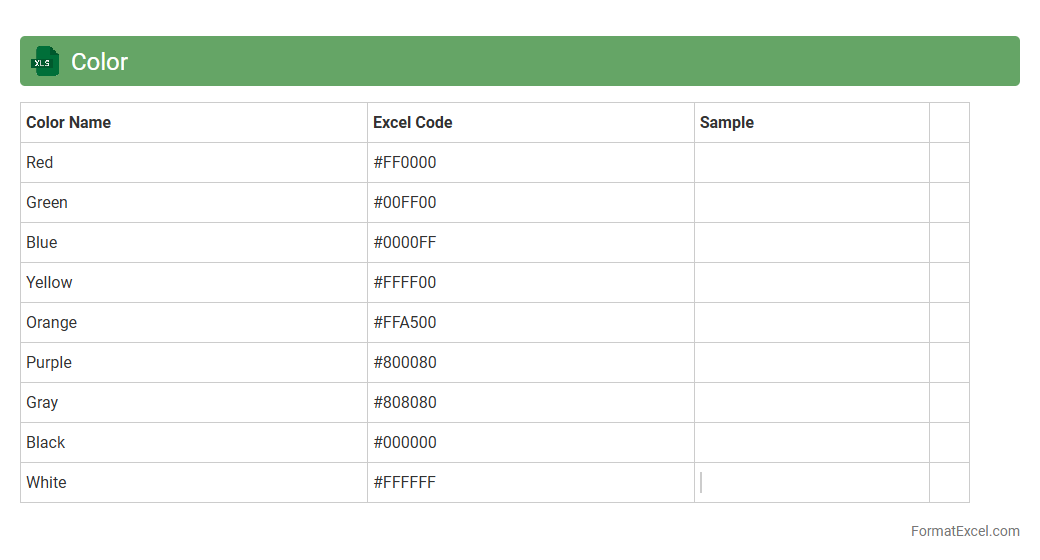
Task: Click the #FF0000 code cell
Action: [x=405, y=162]
